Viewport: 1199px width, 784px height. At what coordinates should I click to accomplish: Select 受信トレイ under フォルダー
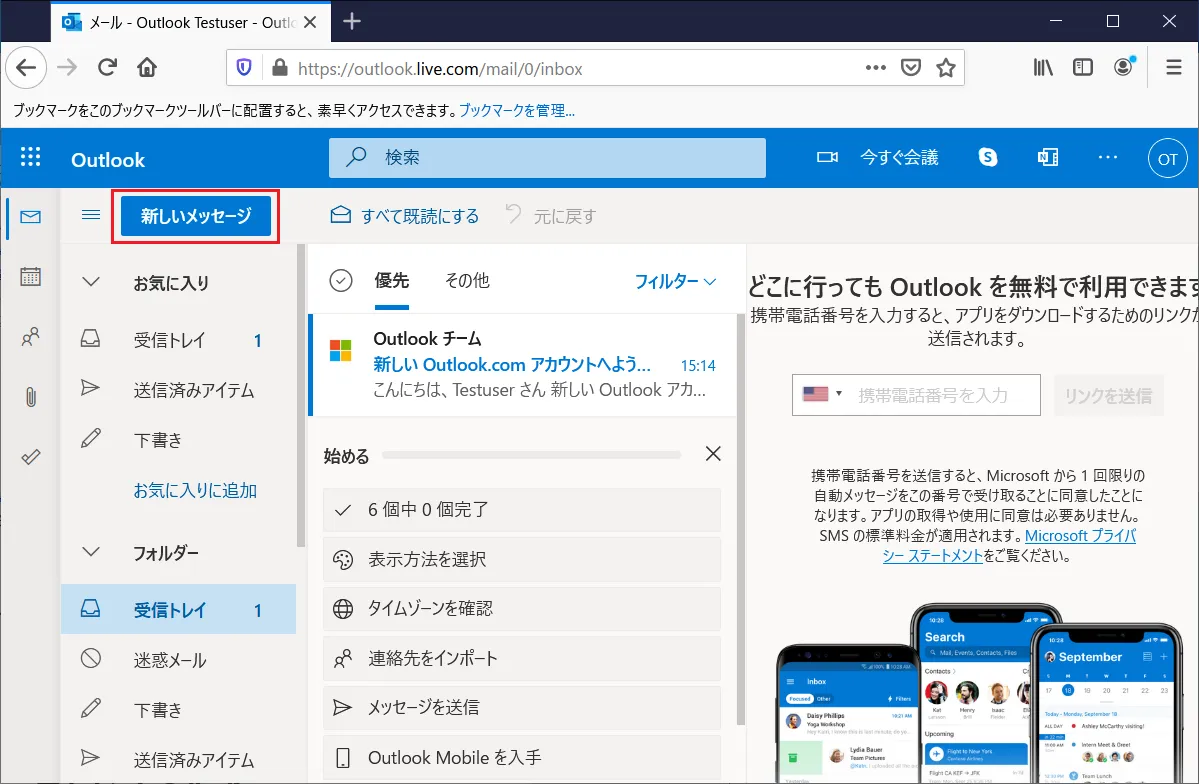click(x=178, y=610)
